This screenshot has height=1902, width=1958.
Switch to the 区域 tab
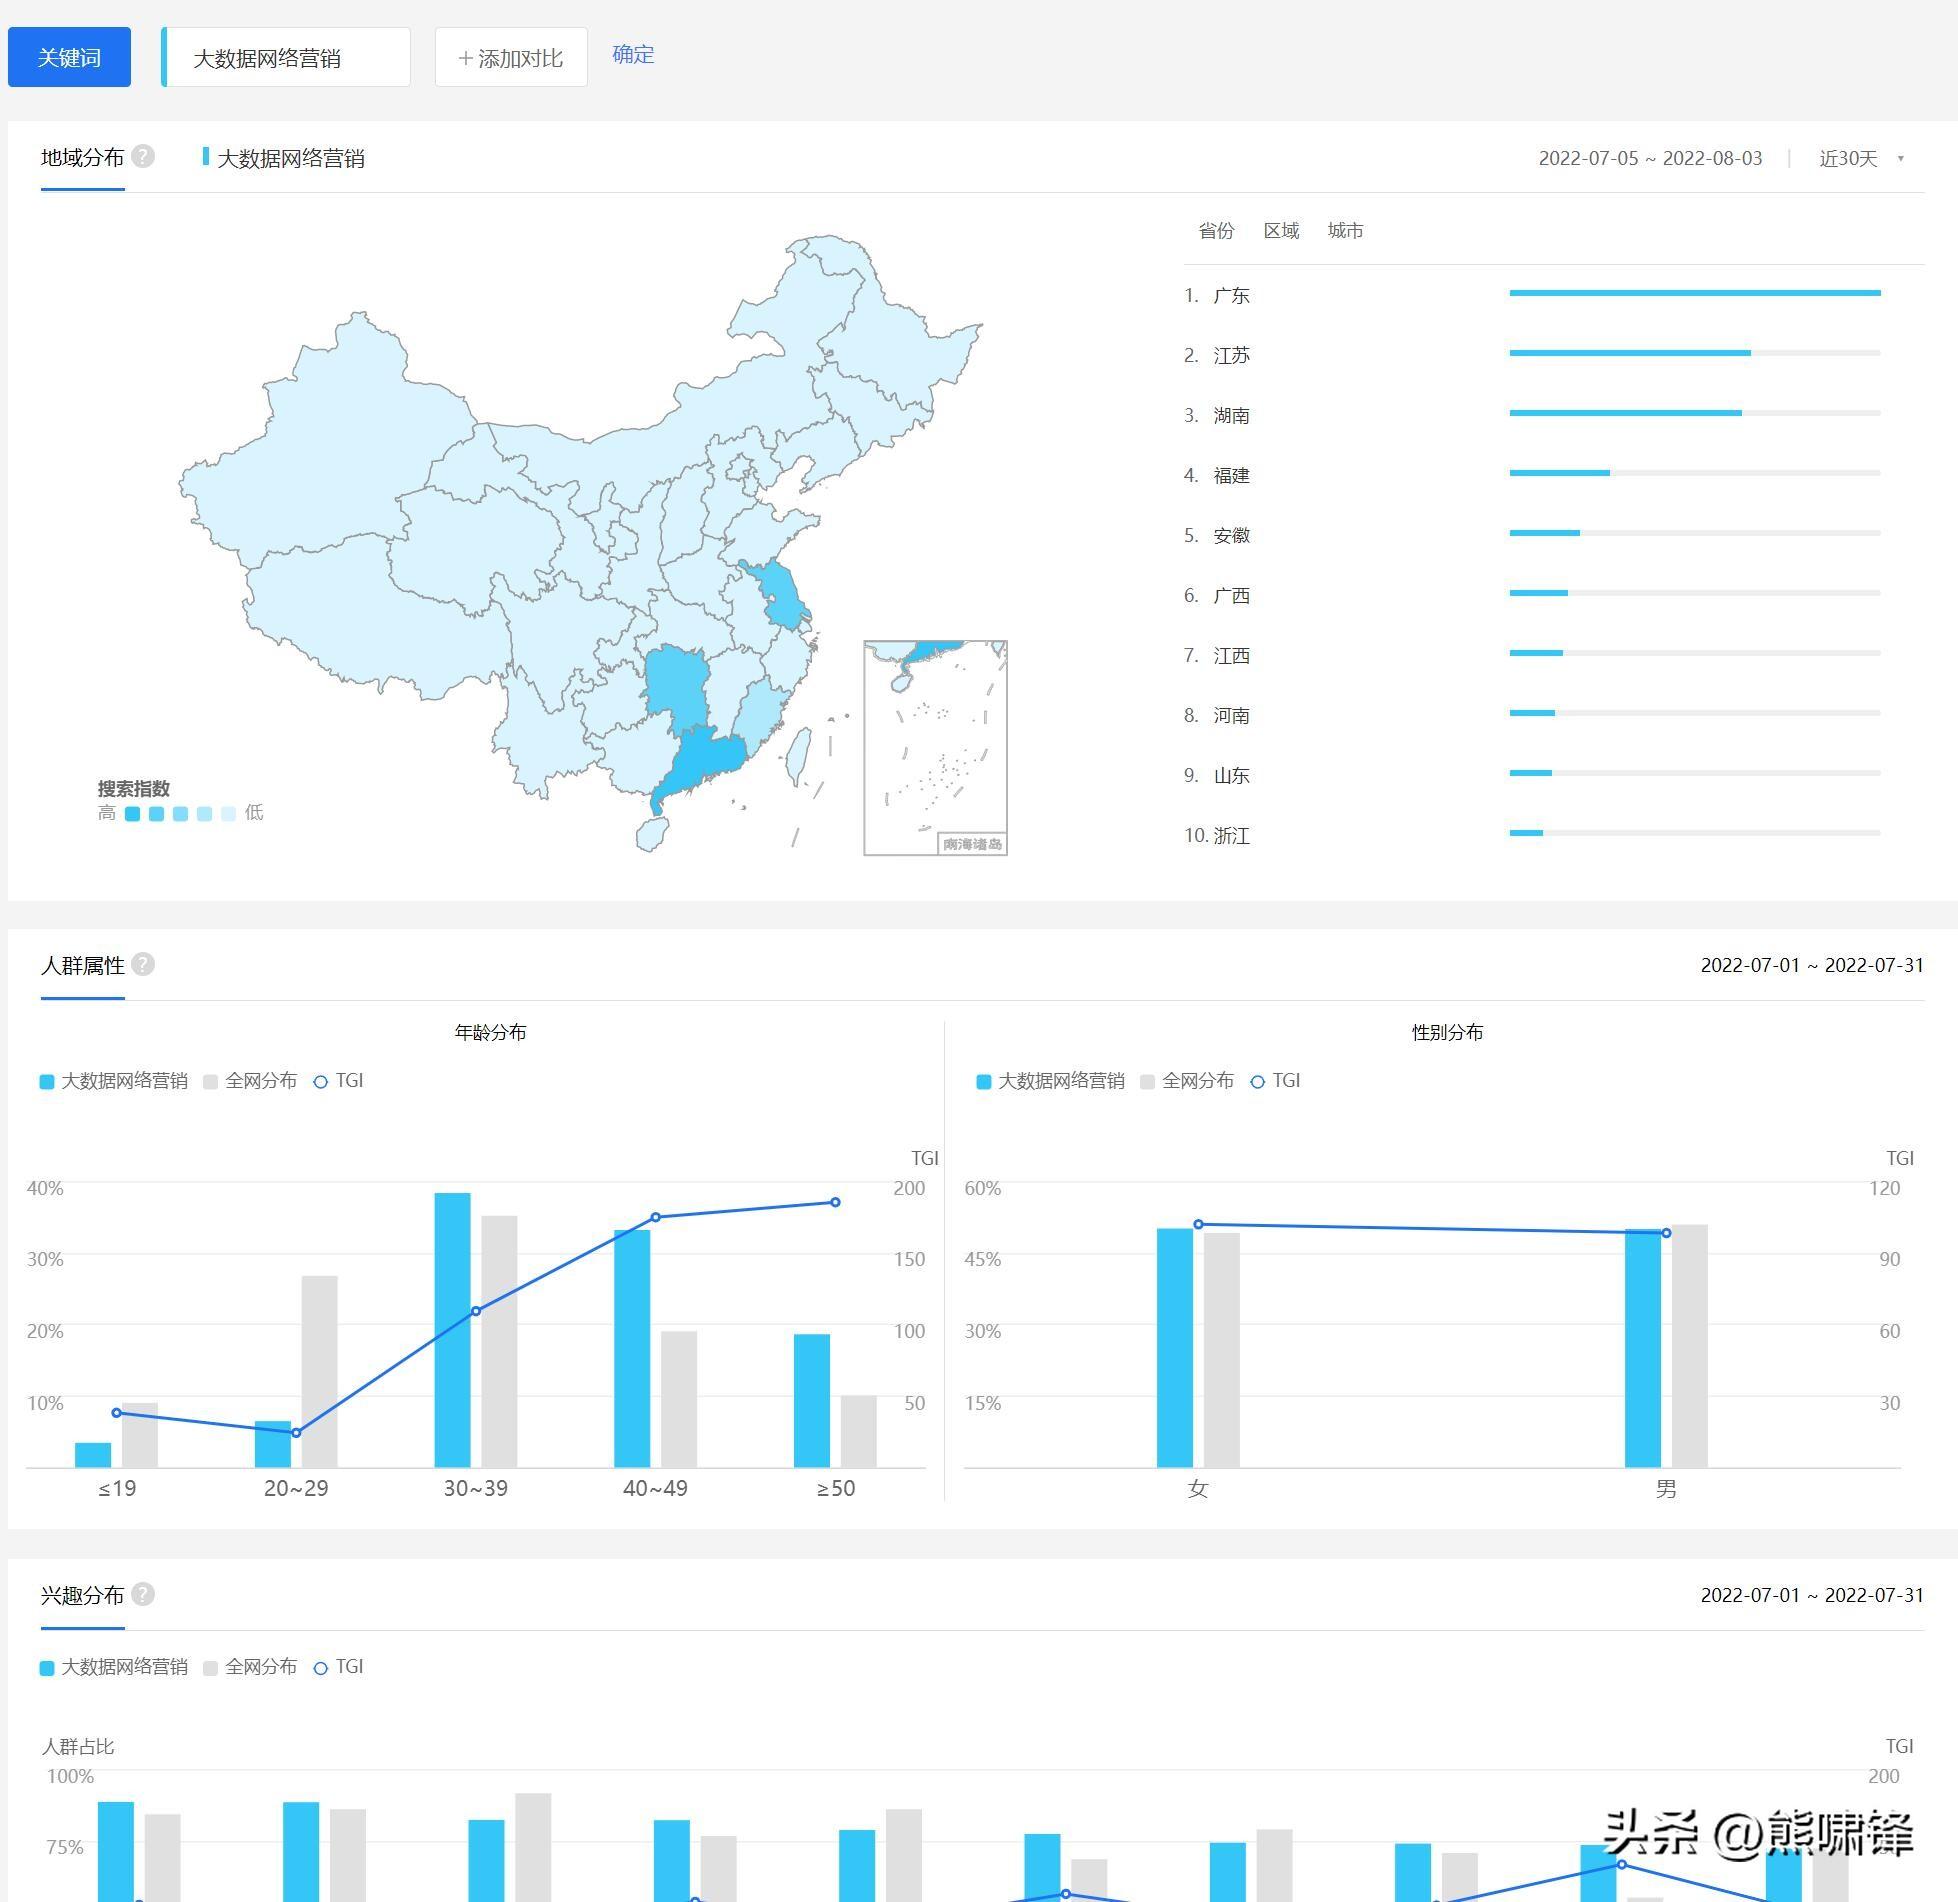click(1281, 231)
